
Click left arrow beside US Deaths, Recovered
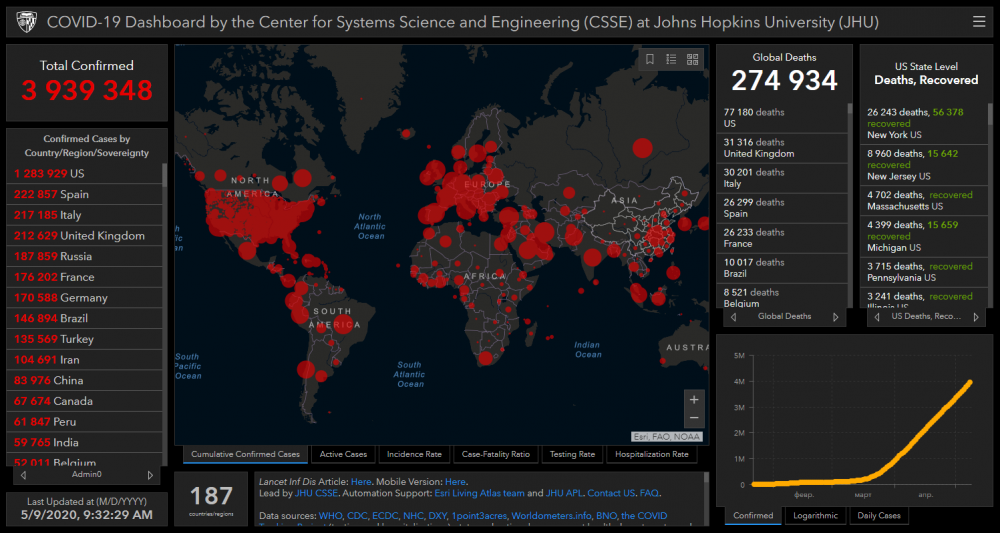pos(877,317)
